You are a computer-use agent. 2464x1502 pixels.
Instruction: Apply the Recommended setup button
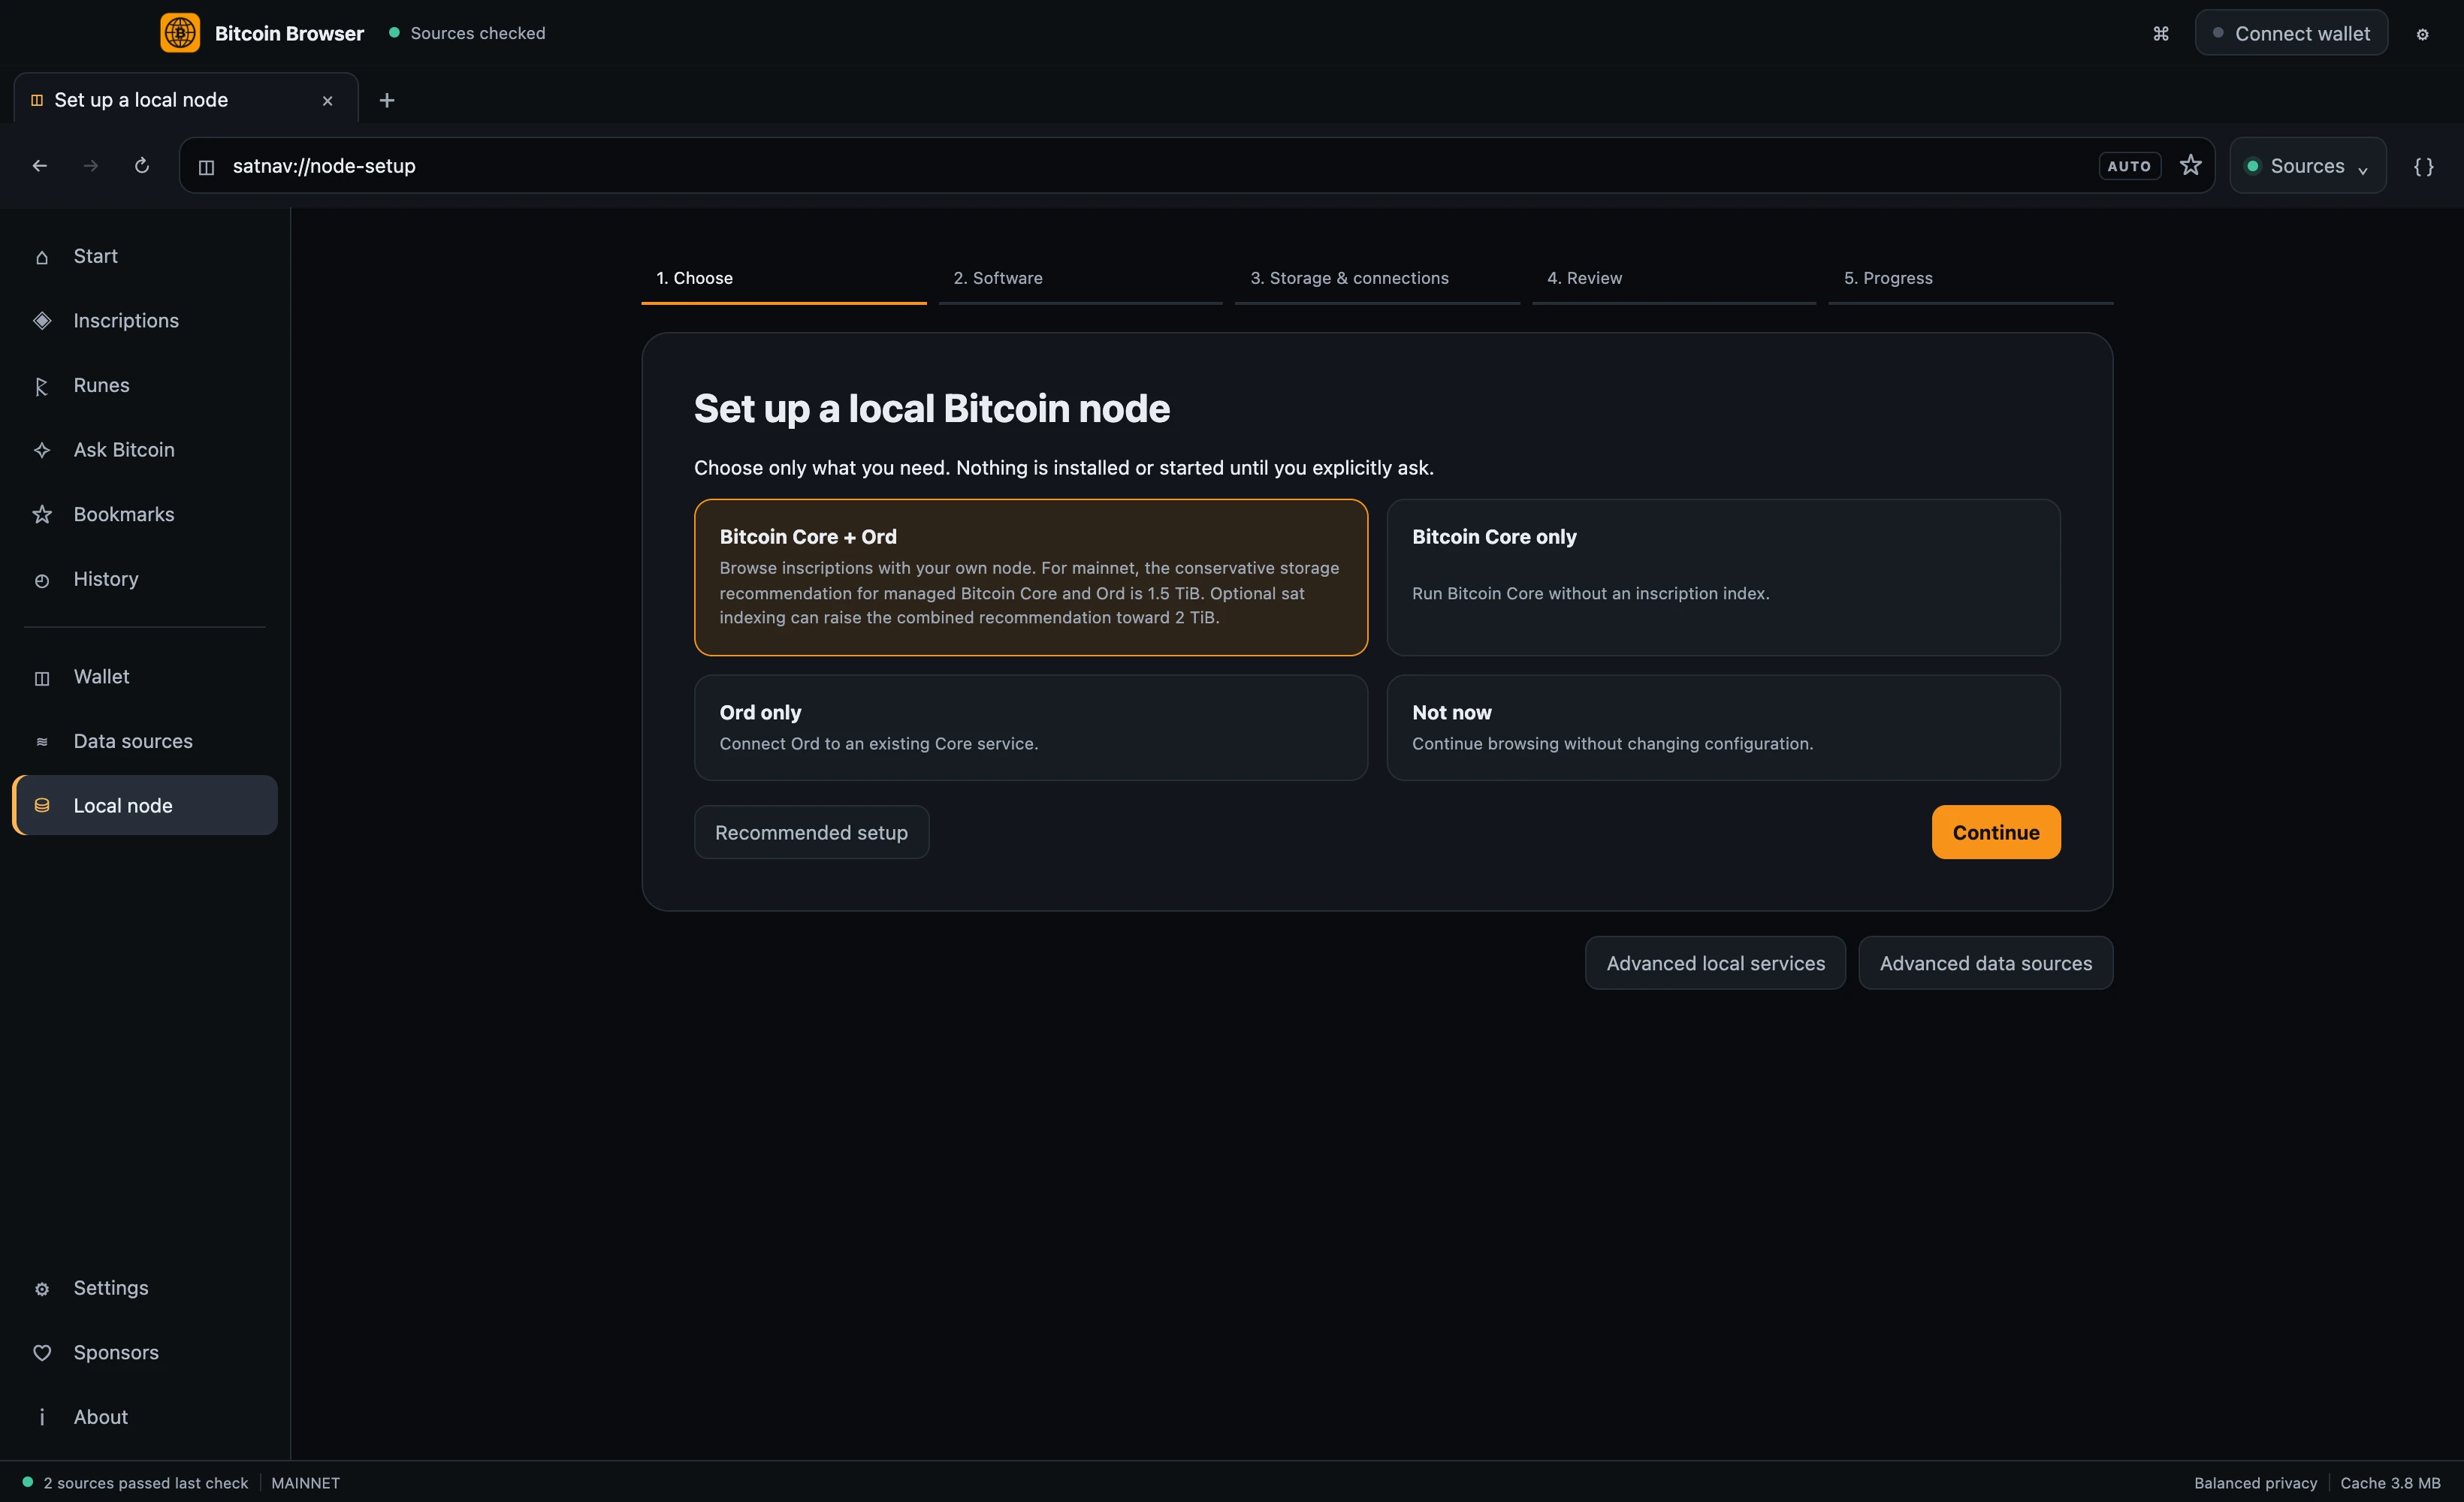811,832
